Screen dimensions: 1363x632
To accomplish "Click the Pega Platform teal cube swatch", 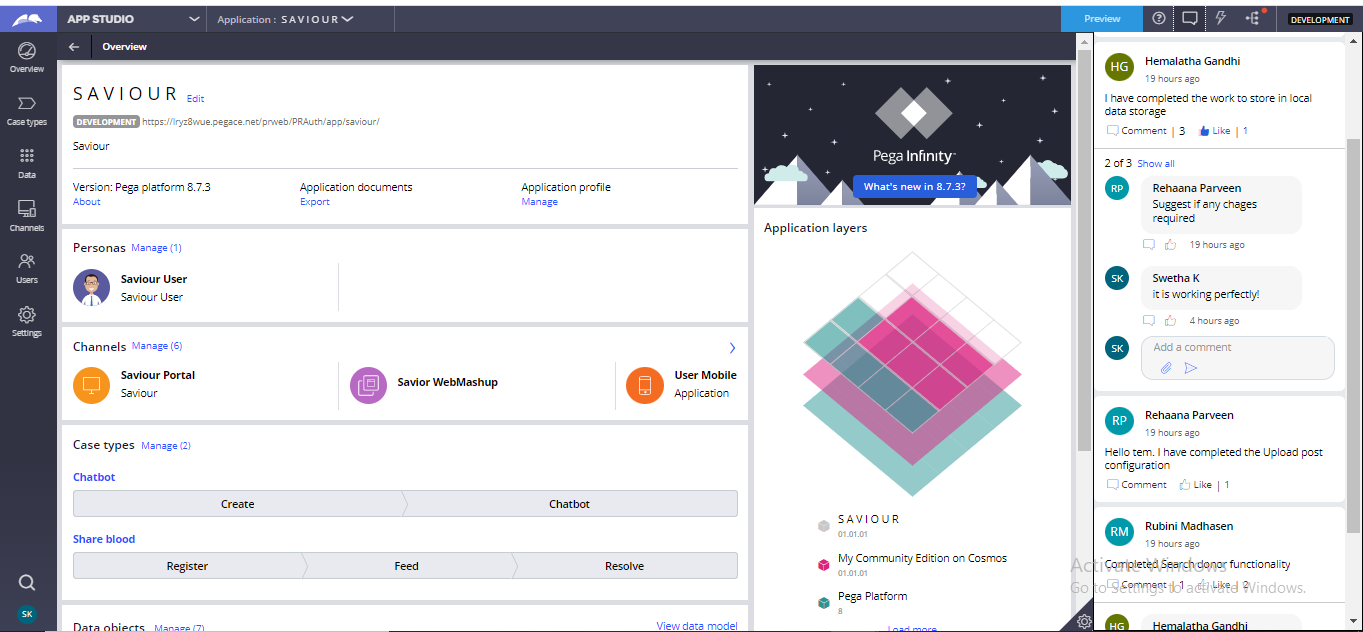I will (824, 603).
